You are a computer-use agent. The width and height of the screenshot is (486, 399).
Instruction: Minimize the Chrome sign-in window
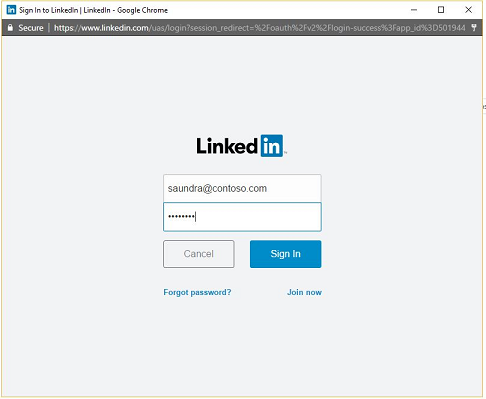(x=414, y=10)
